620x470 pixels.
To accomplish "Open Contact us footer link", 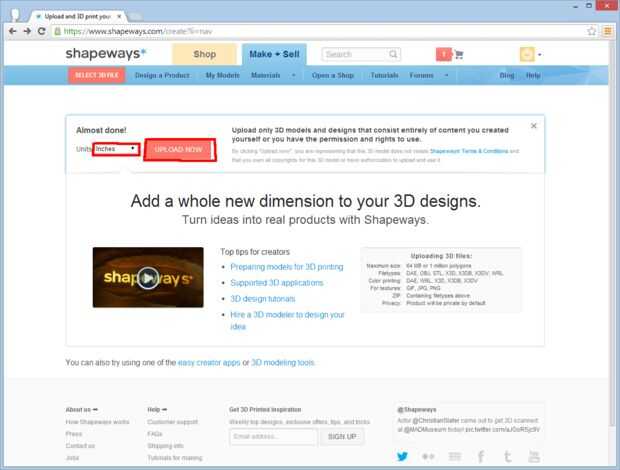I will [80, 445].
